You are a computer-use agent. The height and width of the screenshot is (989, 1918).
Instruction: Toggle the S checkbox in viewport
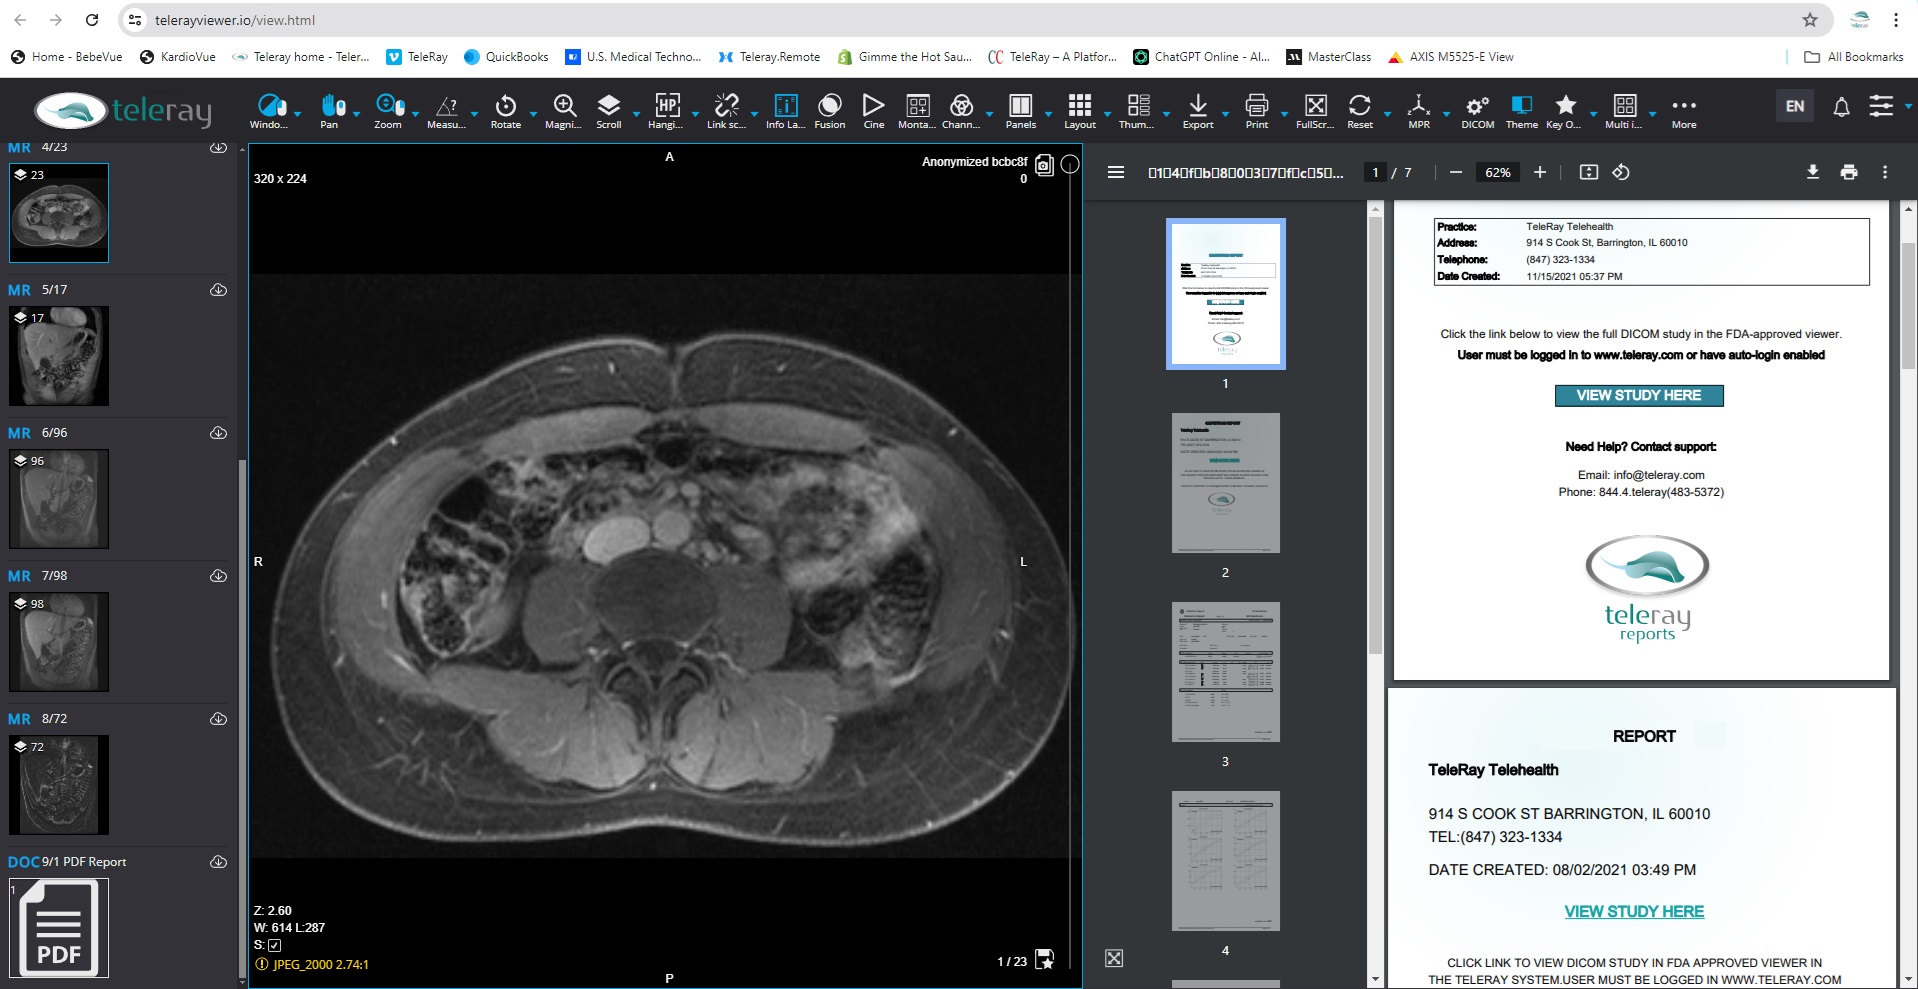click(275, 945)
